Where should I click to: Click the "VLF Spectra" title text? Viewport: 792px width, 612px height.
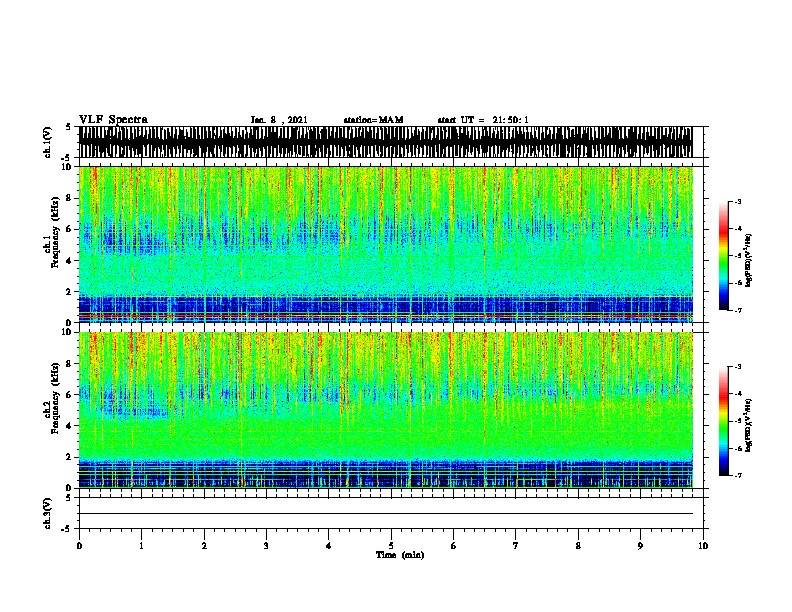[113, 120]
